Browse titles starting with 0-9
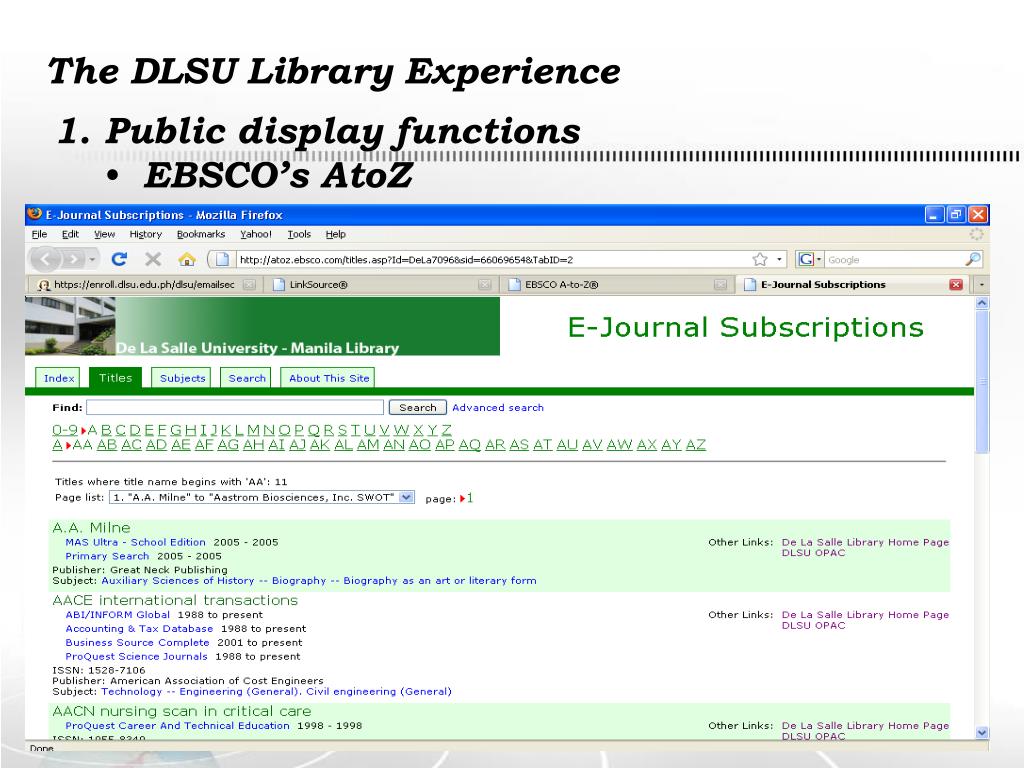1024x768 pixels. (65, 430)
